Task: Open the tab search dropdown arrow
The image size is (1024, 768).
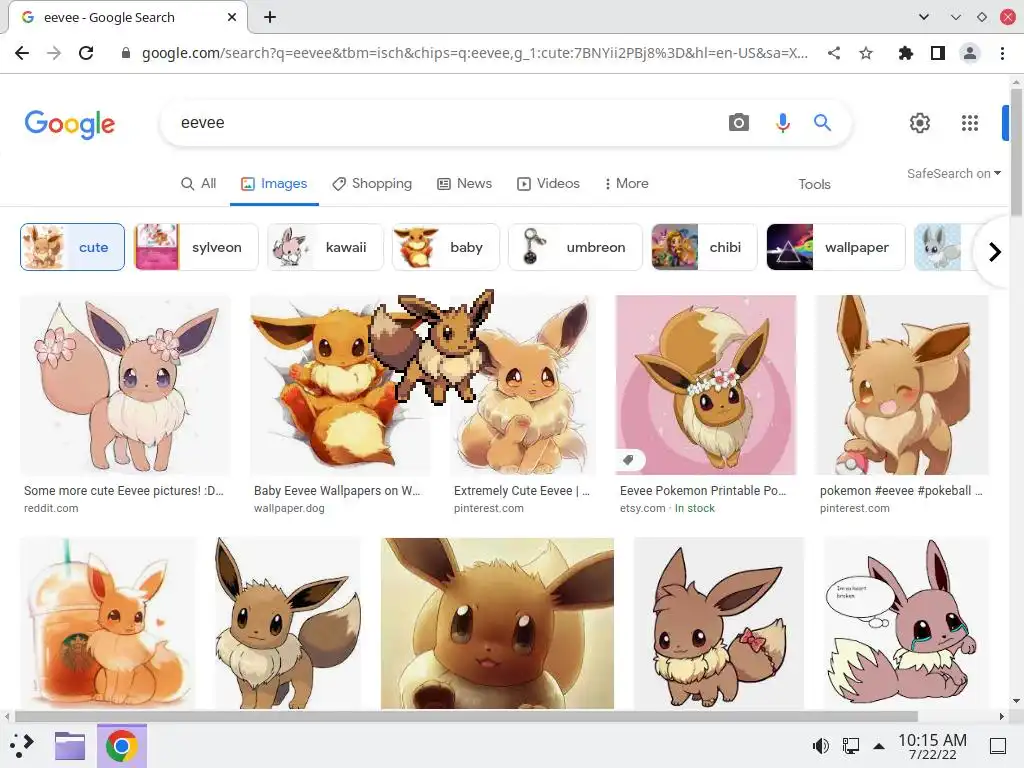Action: pos(923,17)
